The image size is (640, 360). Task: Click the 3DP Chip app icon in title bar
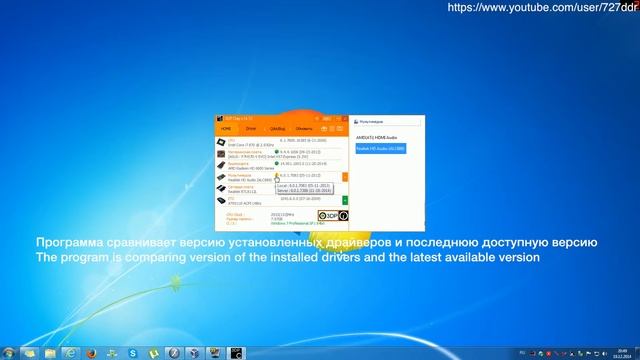point(220,118)
